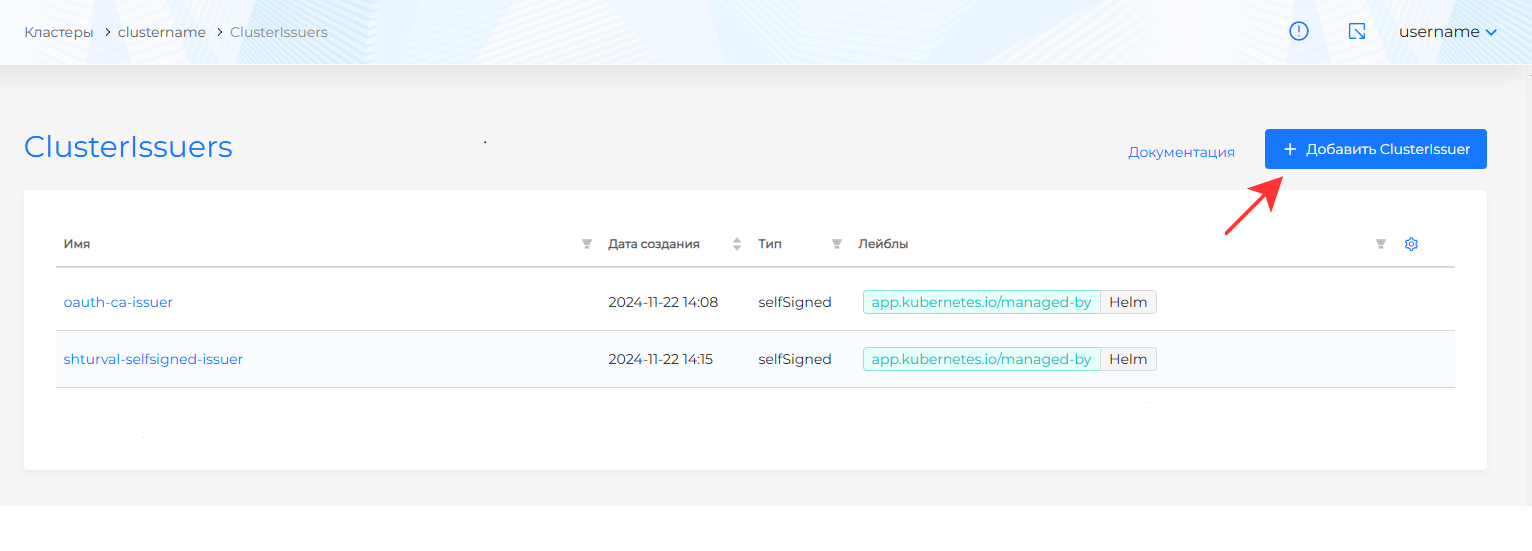Click Дата создания column header text
The width and height of the screenshot is (1532, 551).
point(654,244)
